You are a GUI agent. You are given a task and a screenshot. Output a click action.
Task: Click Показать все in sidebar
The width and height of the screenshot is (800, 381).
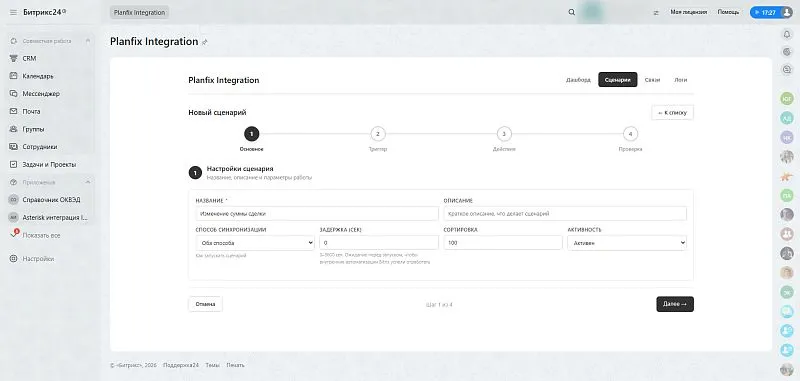click(41, 236)
